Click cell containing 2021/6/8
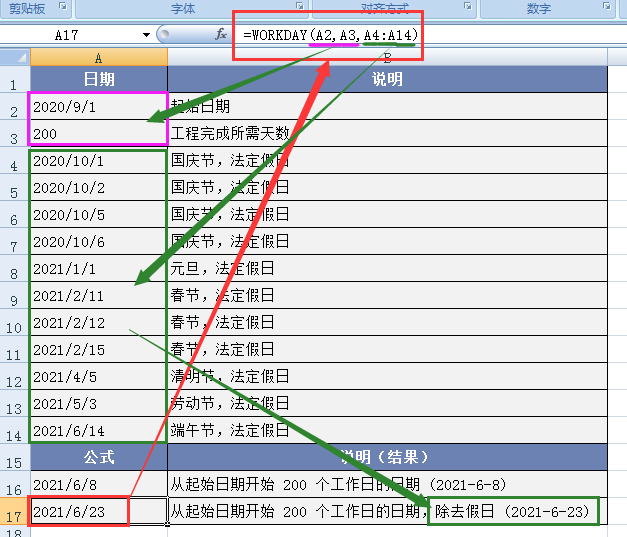The width and height of the screenshot is (627, 537). pyautogui.click(x=99, y=485)
